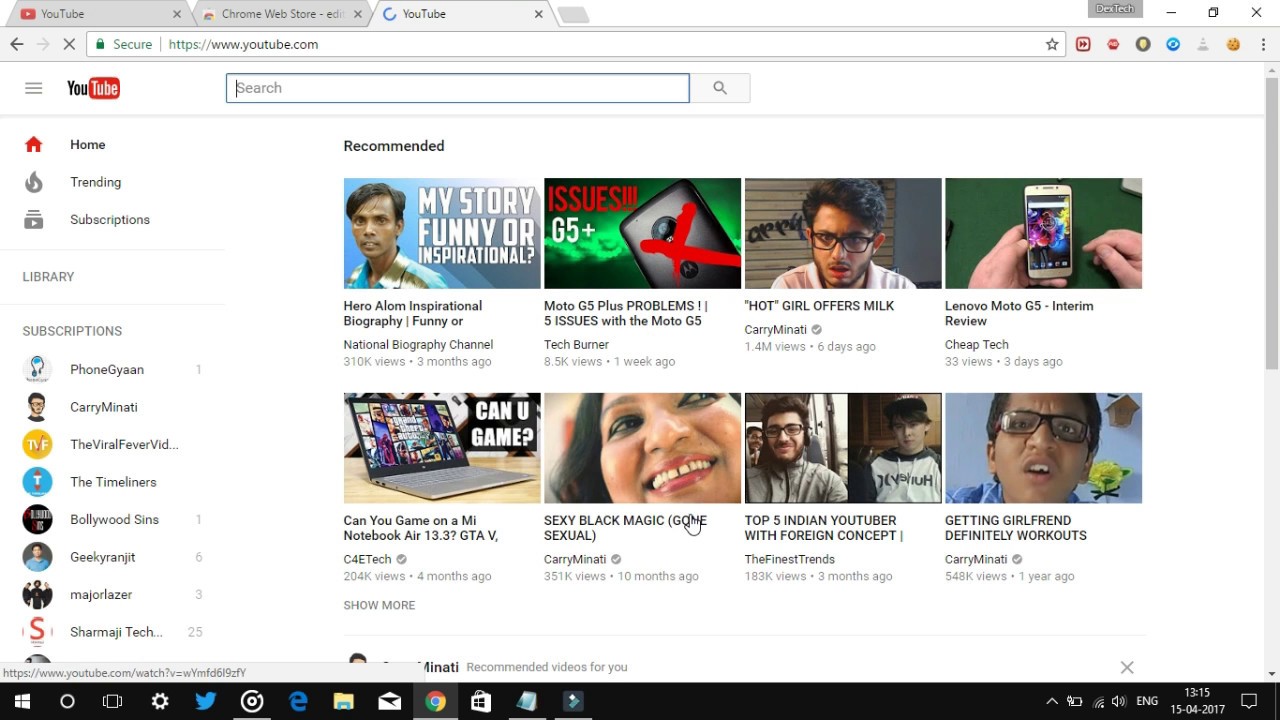
Task: Open TheViralFeverVid channel avatar
Action: point(37,444)
